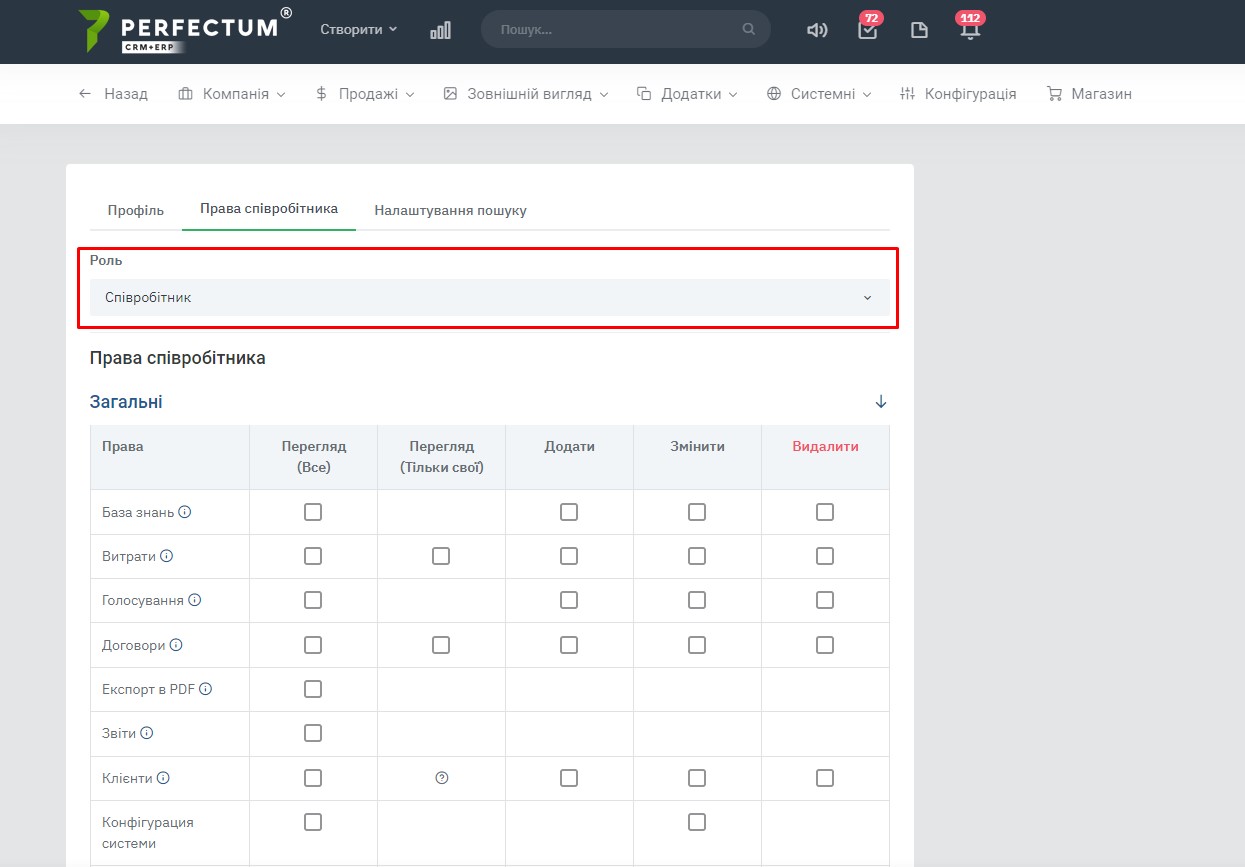This screenshot has width=1245, height=867.
Task: Click the info icon next to Експорт в PDF
Action: coord(206,689)
